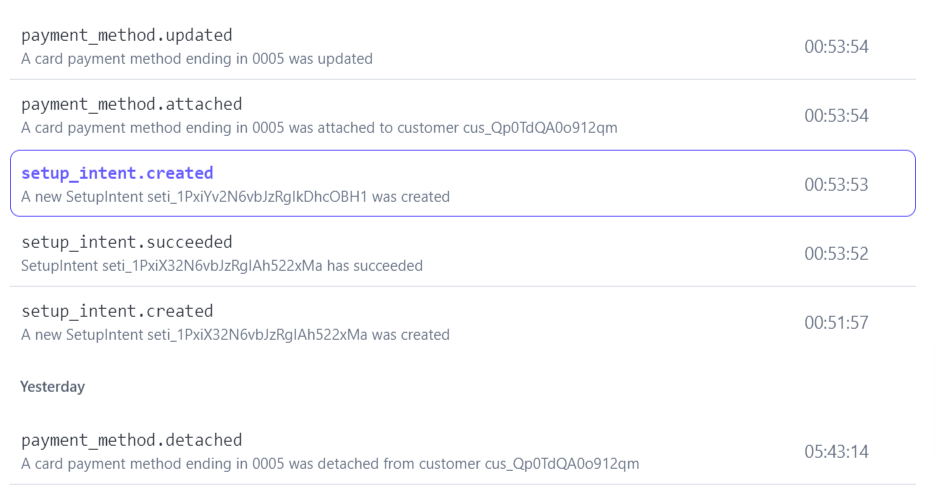This screenshot has width=935, height=486.
Task: Click the 00:51:57 timestamp
Action: click(836, 323)
